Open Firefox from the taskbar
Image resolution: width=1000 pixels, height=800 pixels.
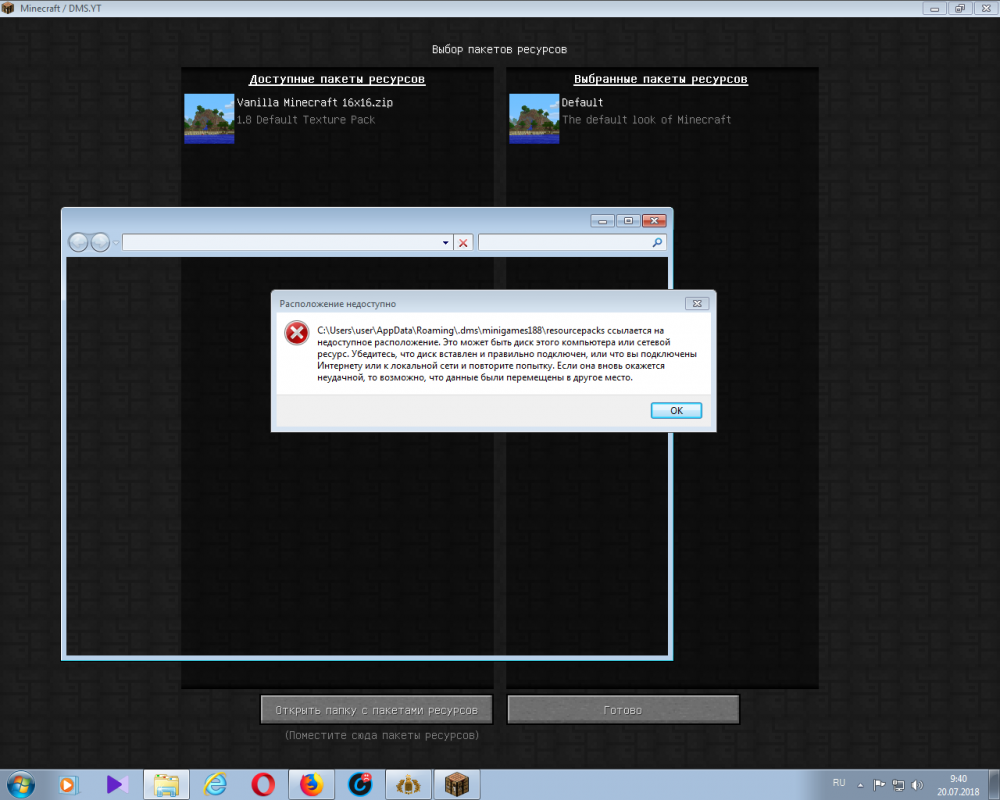point(311,784)
